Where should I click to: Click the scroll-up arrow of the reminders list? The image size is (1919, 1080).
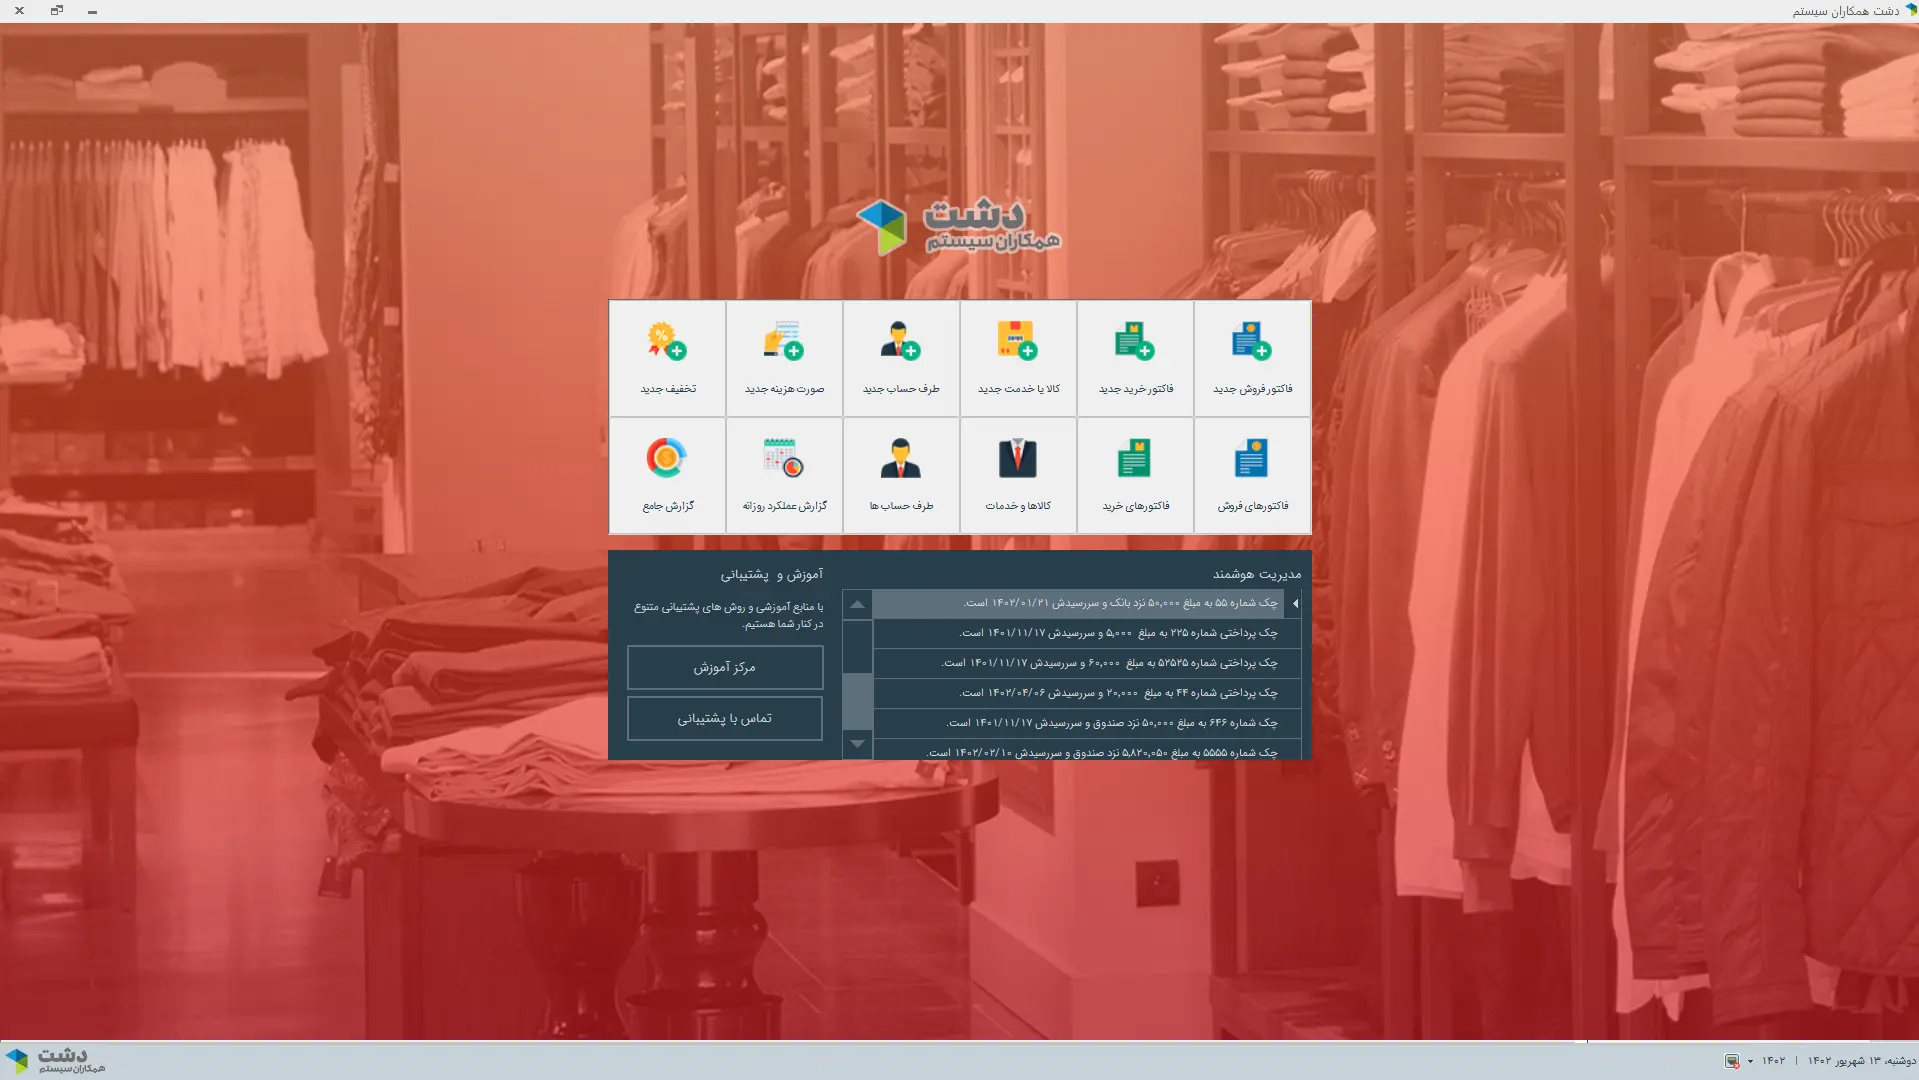(x=857, y=604)
